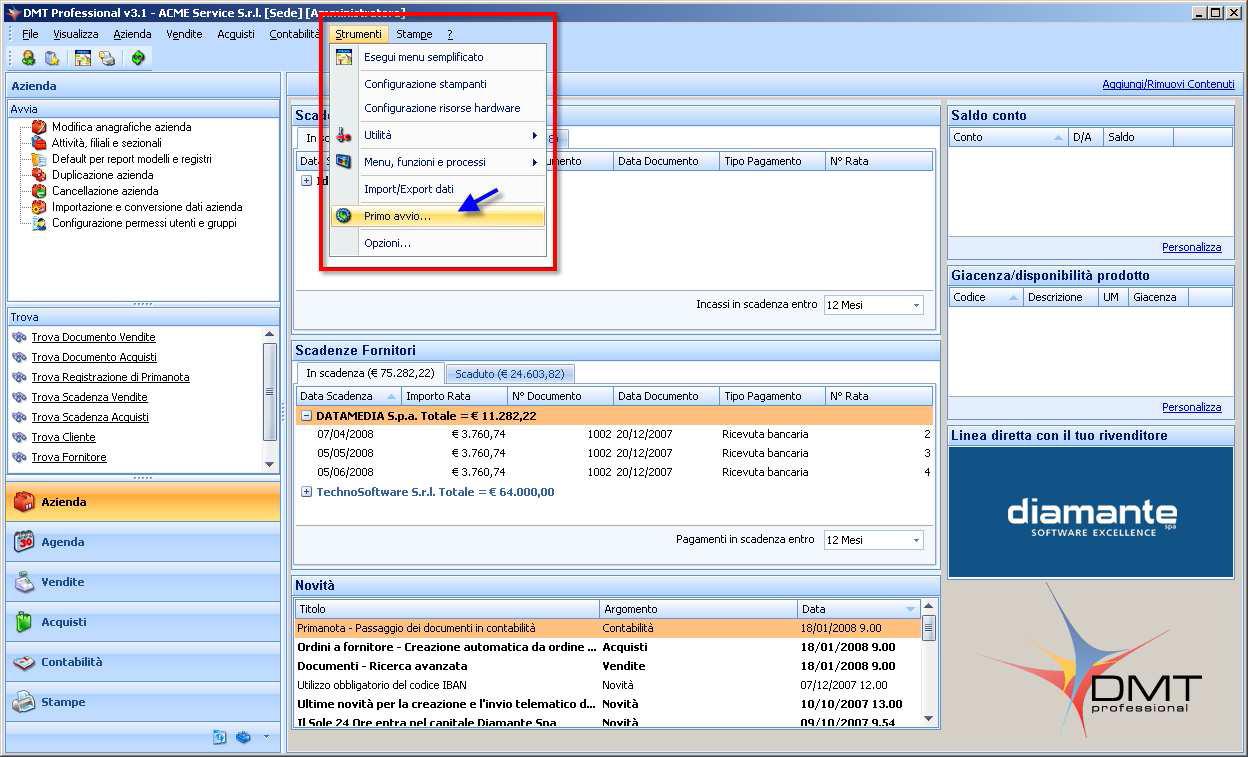Image resolution: width=1248 pixels, height=757 pixels.
Task: Click icon beside Duplicazione azienda
Action: coord(39,175)
